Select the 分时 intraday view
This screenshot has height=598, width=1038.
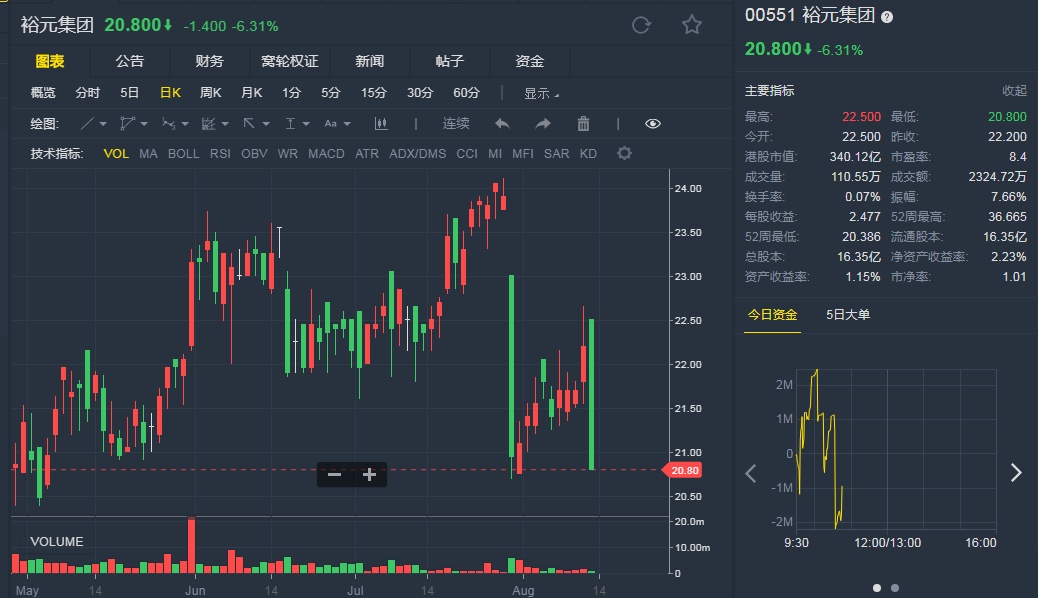[x=87, y=93]
